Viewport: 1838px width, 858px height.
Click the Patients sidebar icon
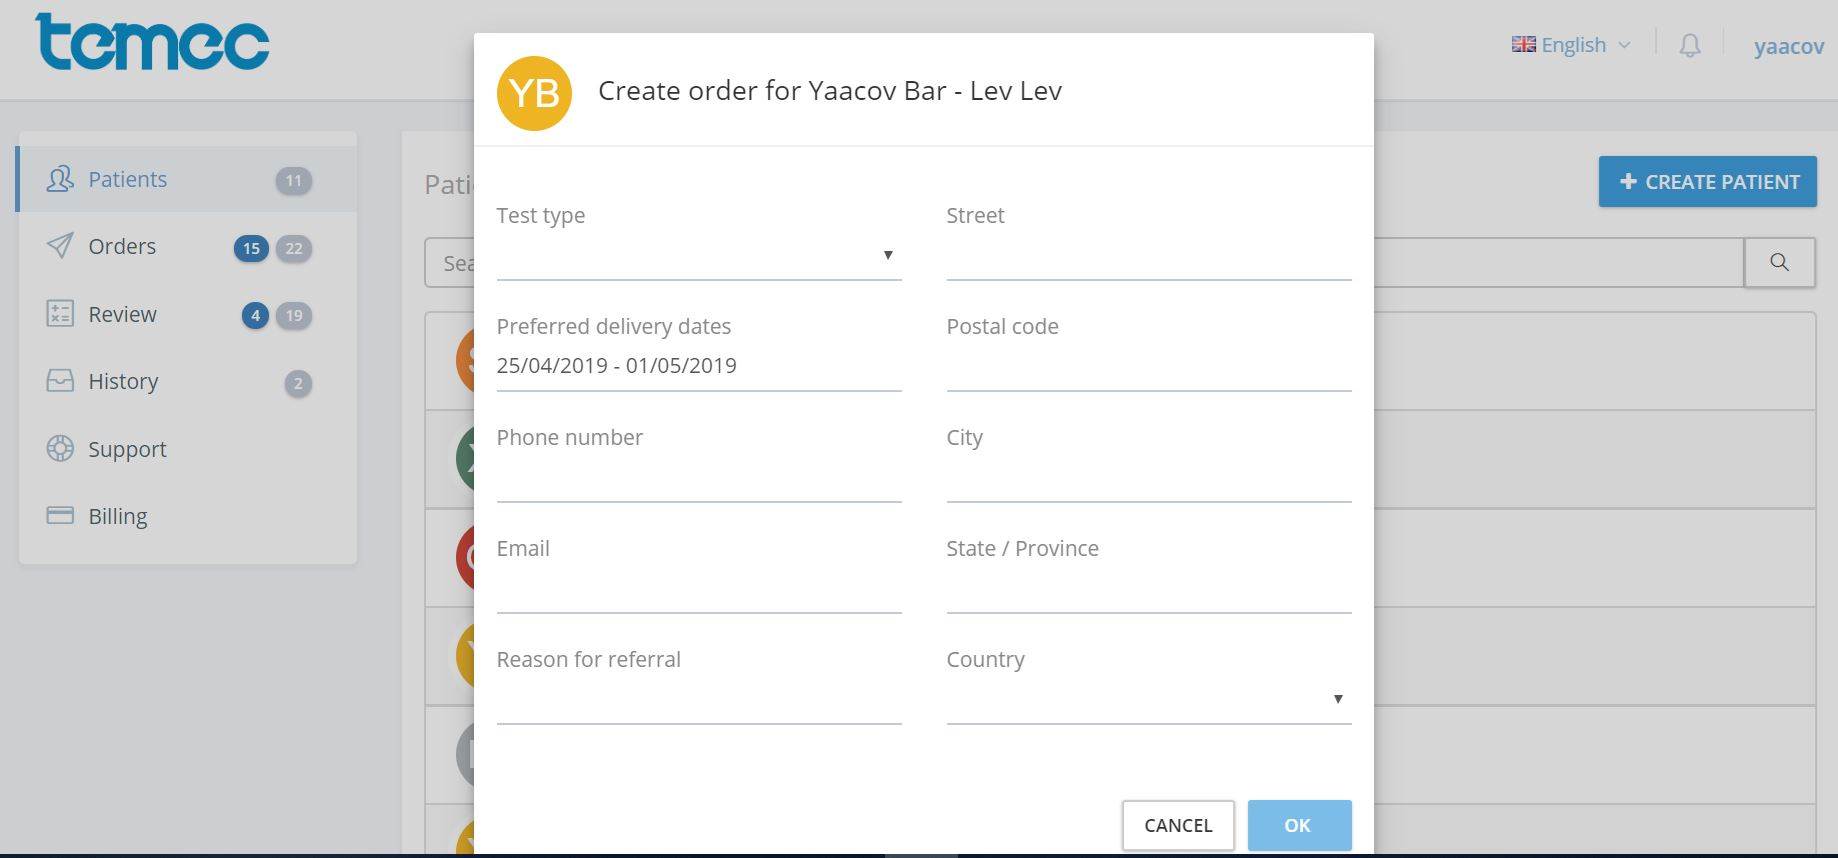[x=60, y=180]
